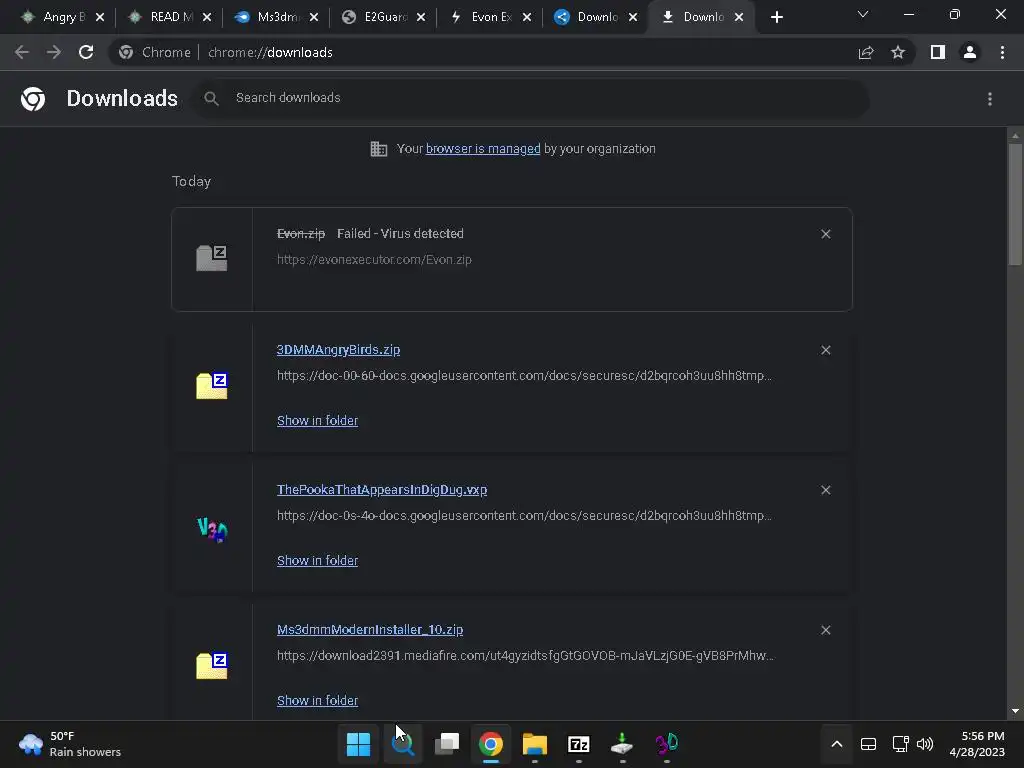1024x768 pixels.
Task: Open the network tray icon
Action: click(x=901, y=744)
